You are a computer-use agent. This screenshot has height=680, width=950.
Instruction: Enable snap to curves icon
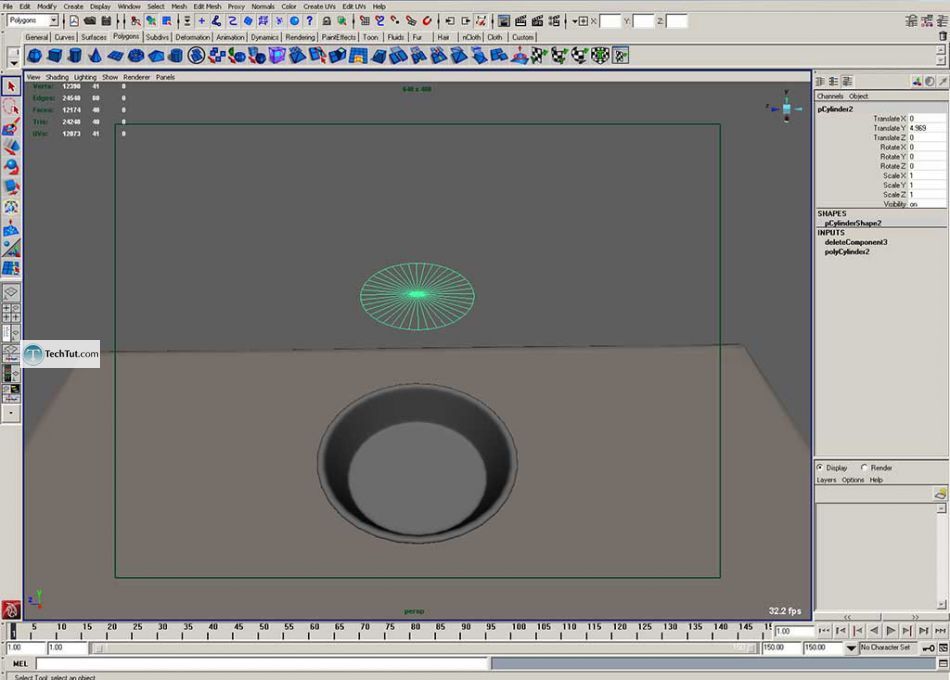[380, 21]
